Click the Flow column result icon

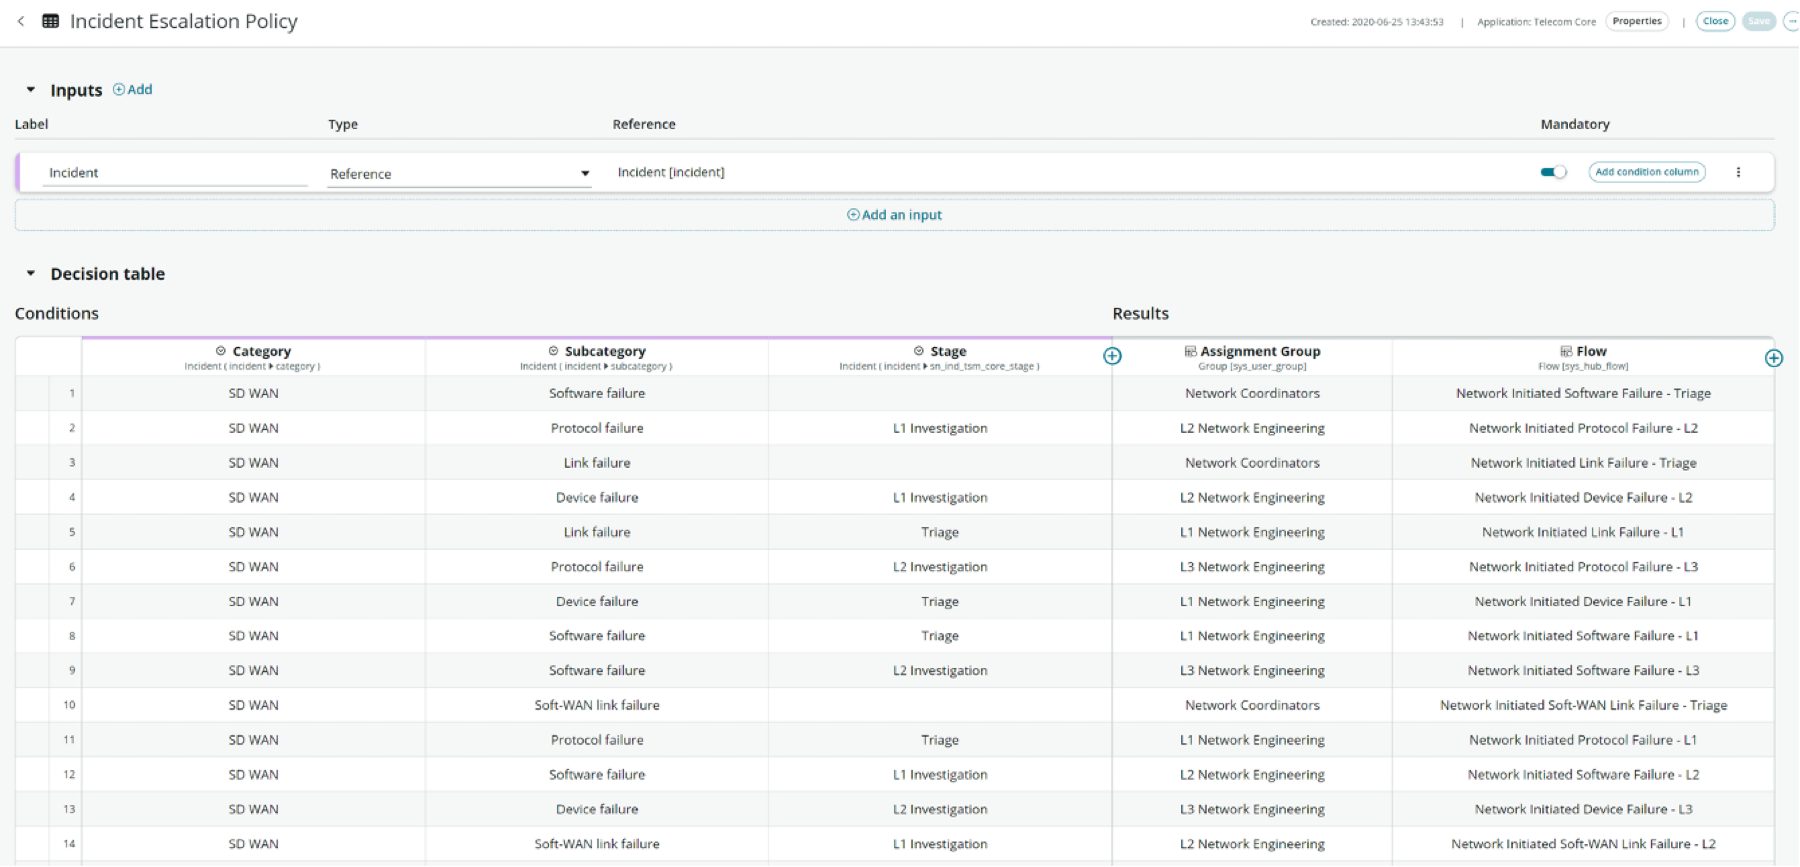(x=1566, y=351)
